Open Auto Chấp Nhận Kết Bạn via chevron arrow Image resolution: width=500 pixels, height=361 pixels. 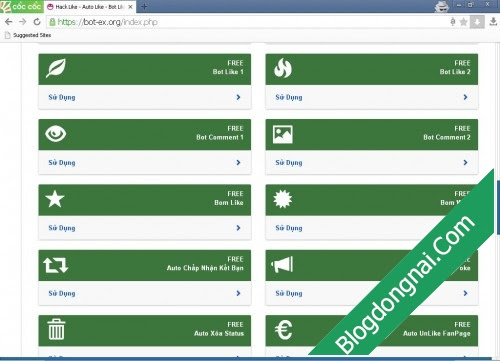(238, 293)
